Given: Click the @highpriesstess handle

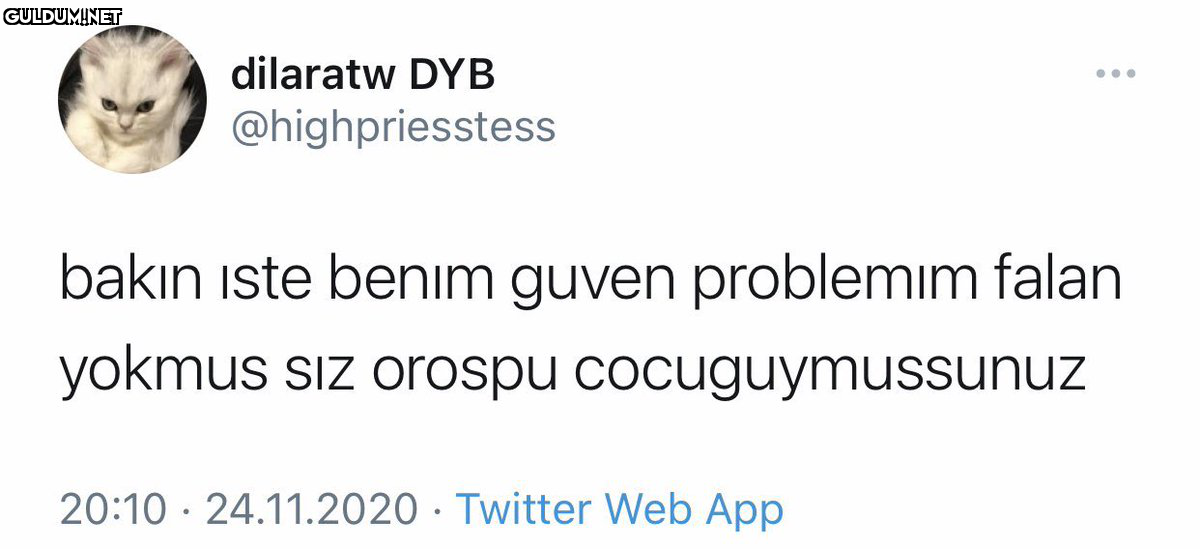Looking at the screenshot, I should pyautogui.click(x=393, y=128).
